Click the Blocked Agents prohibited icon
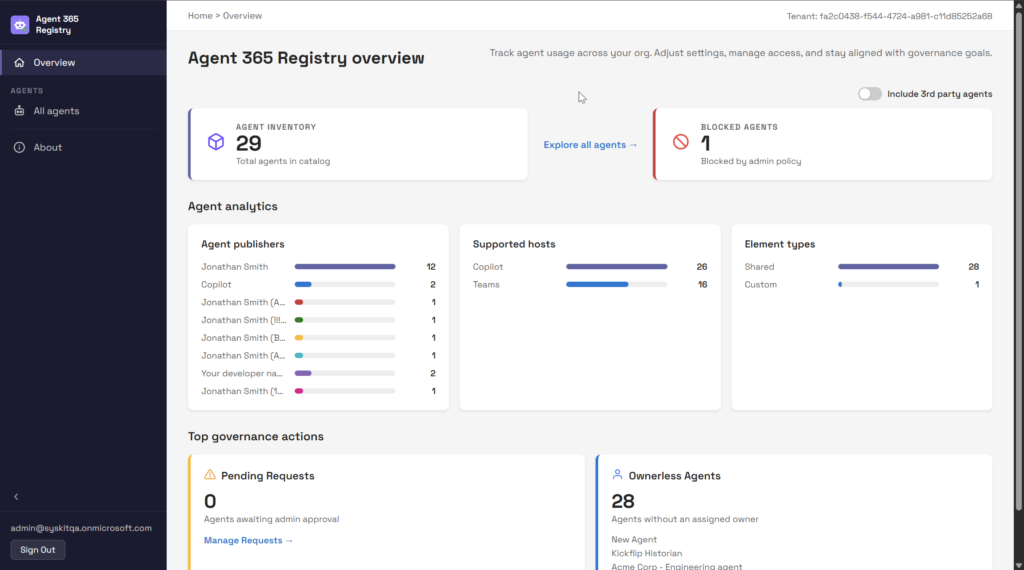Screen dimensions: 1024x570 click(680, 142)
